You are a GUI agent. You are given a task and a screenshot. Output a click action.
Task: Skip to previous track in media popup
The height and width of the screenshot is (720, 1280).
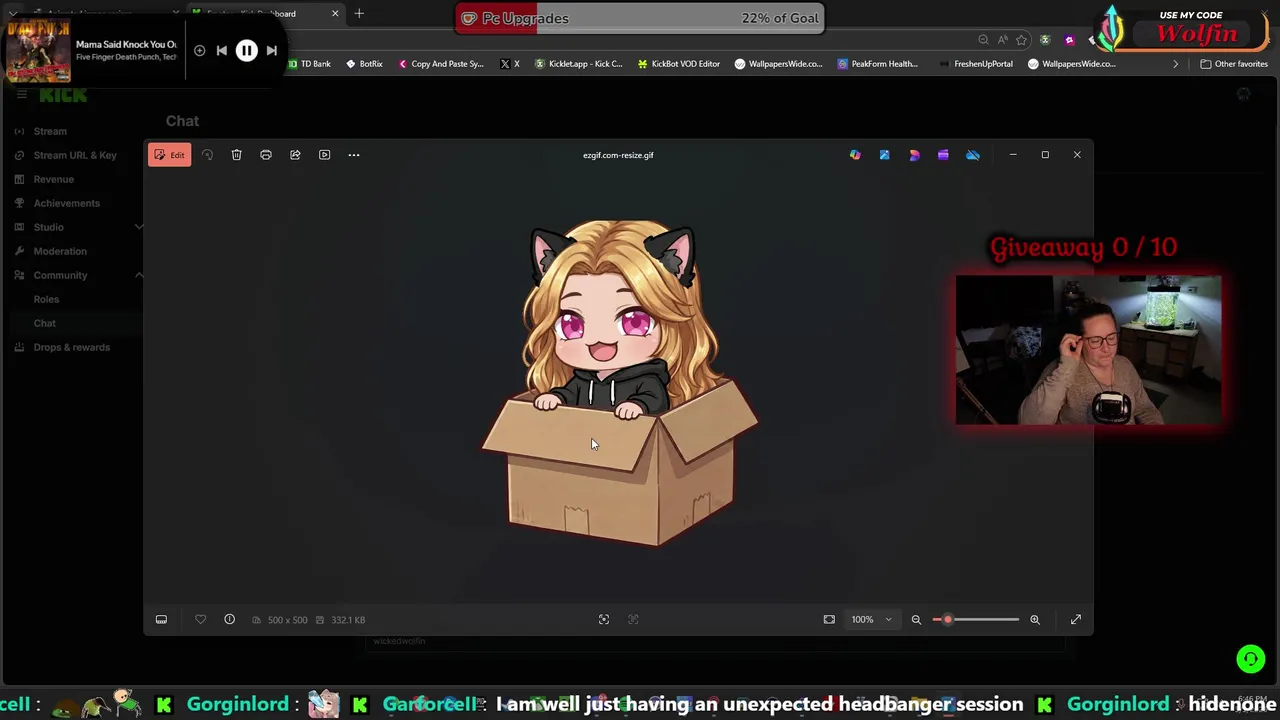tap(222, 50)
